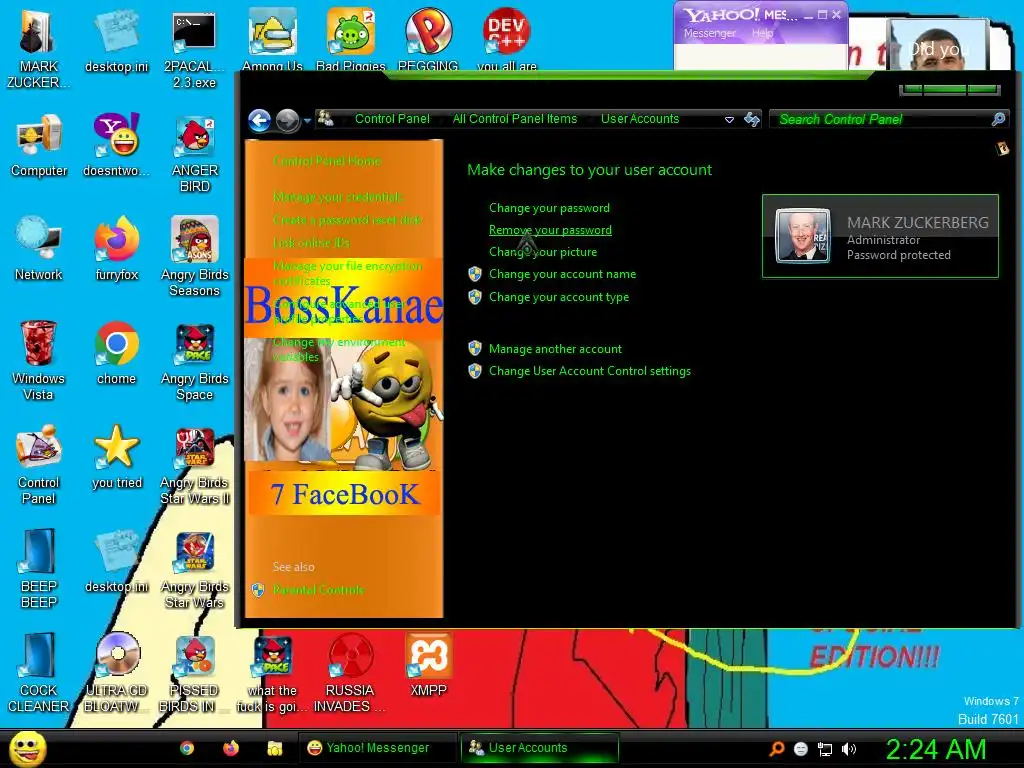Screen dimensions: 1024x768
Task: Click the network tray icon
Action: tap(825, 749)
